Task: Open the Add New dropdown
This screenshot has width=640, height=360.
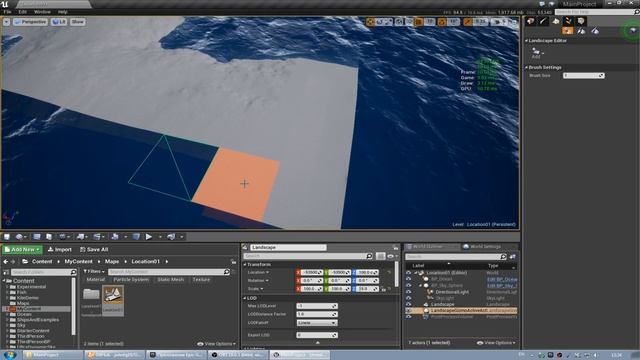Action: click(22, 249)
